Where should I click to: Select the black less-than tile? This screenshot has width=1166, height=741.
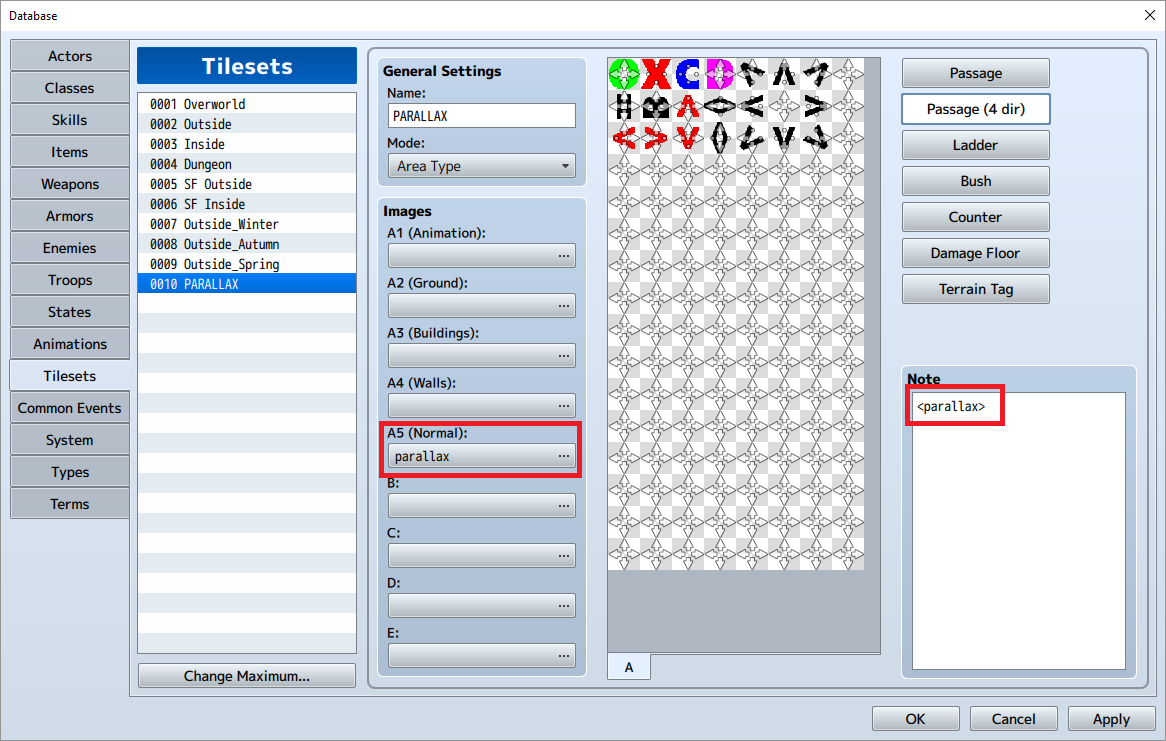coord(752,106)
